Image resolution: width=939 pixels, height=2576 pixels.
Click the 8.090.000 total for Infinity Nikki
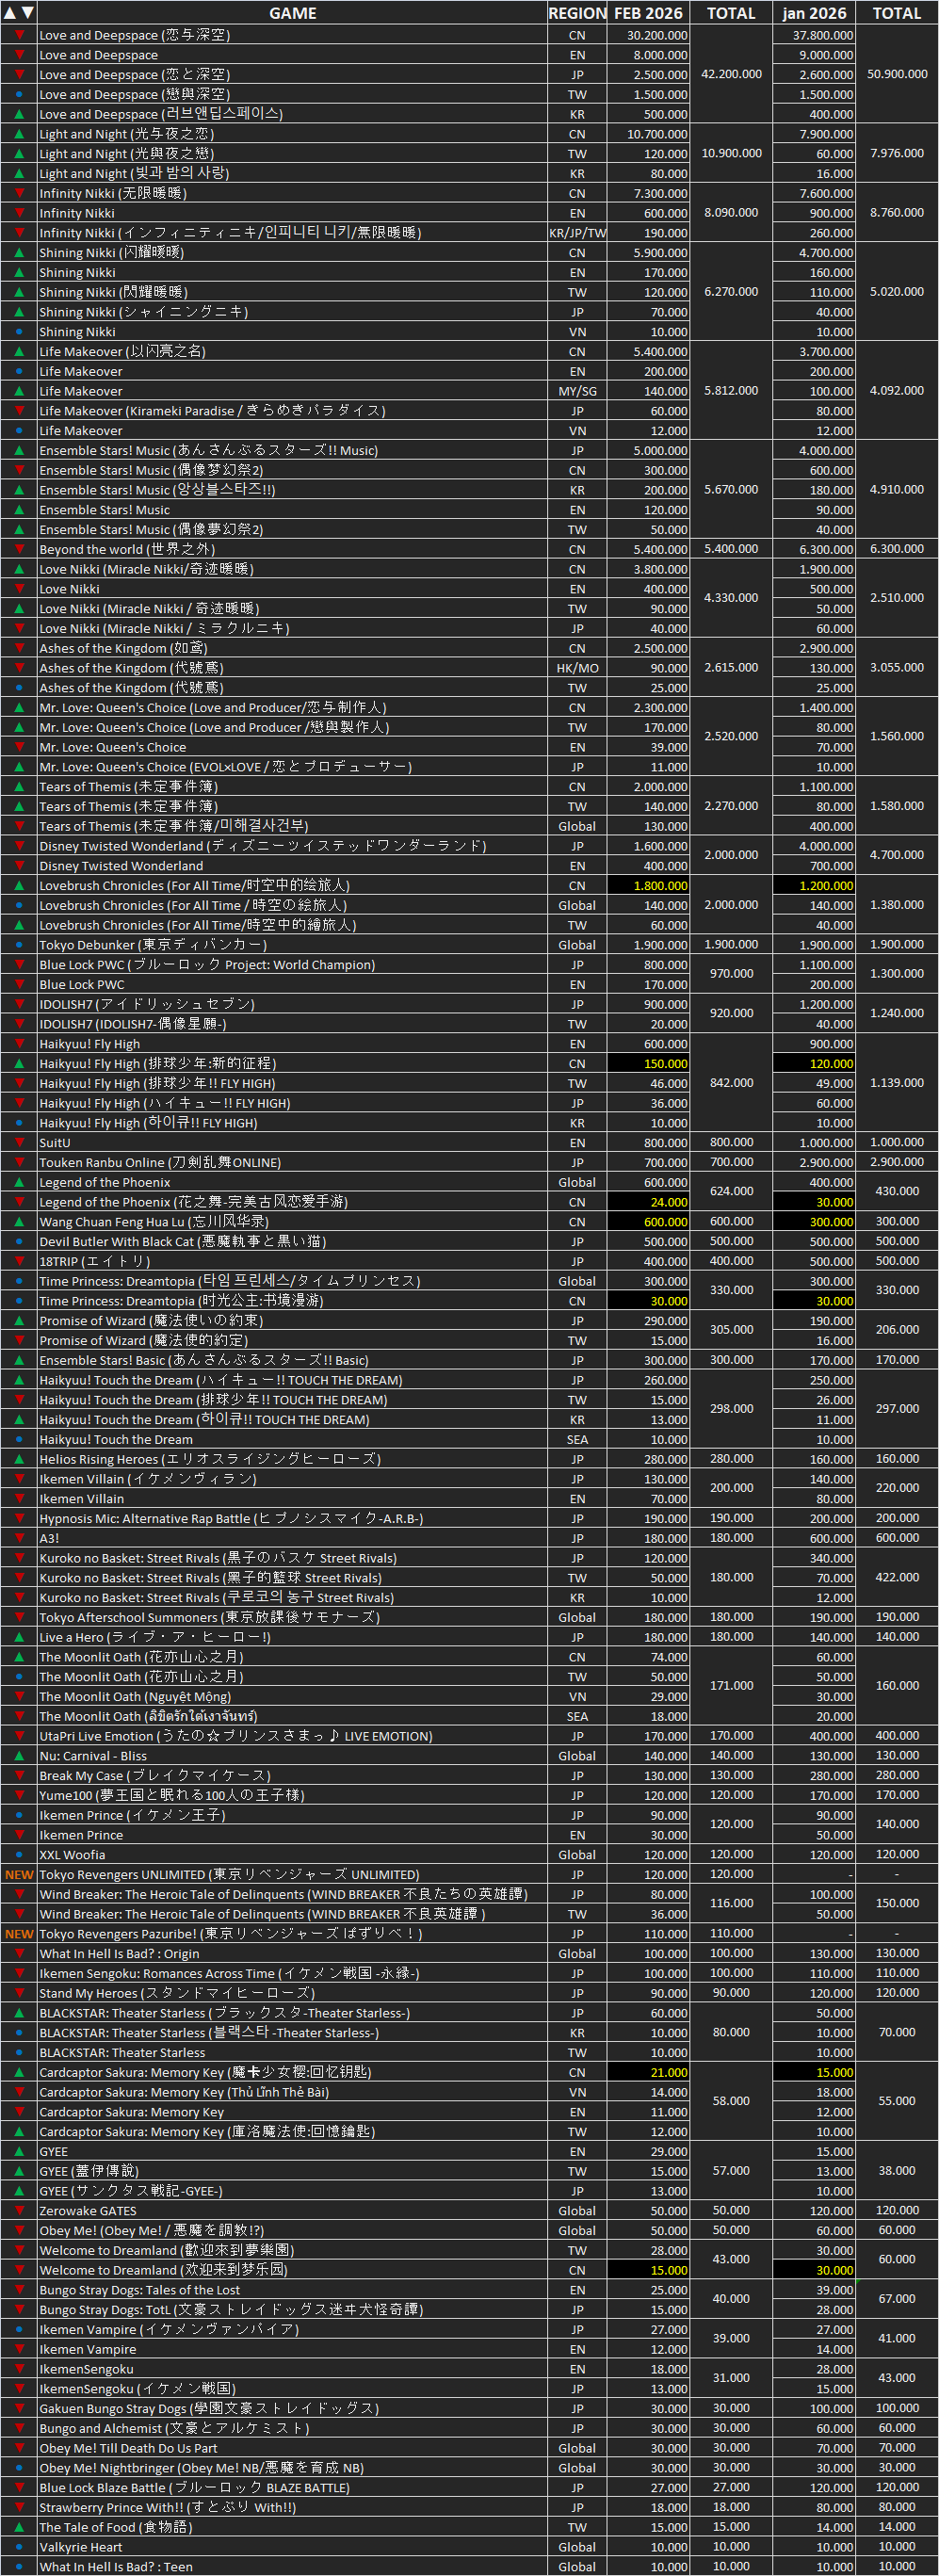(x=732, y=213)
